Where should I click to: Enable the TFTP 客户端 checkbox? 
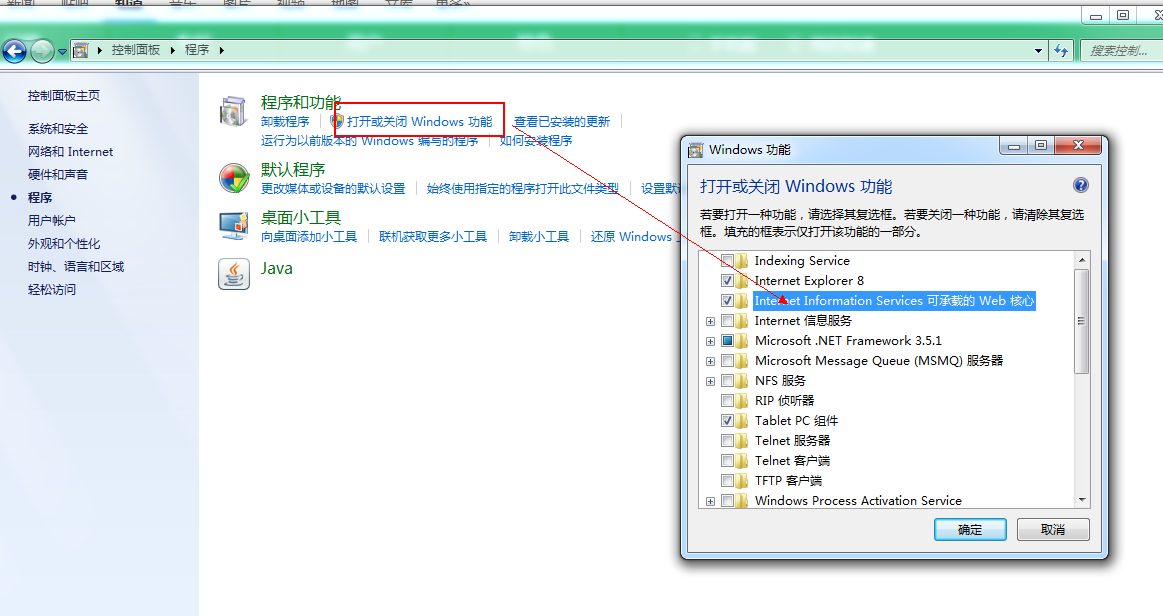pyautogui.click(x=727, y=481)
